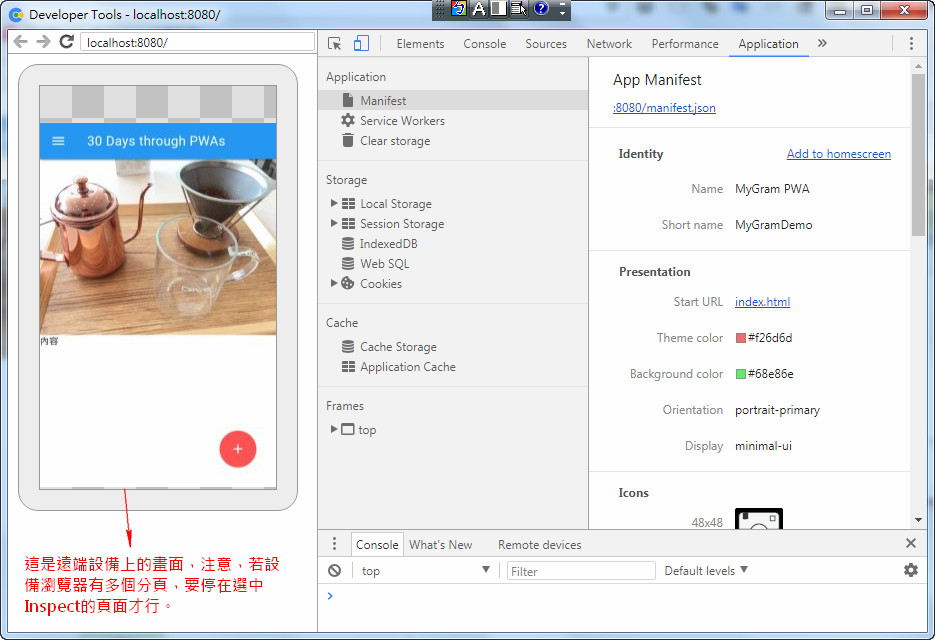Open the What's New tab
This screenshot has height=640, width=935.
[440, 544]
